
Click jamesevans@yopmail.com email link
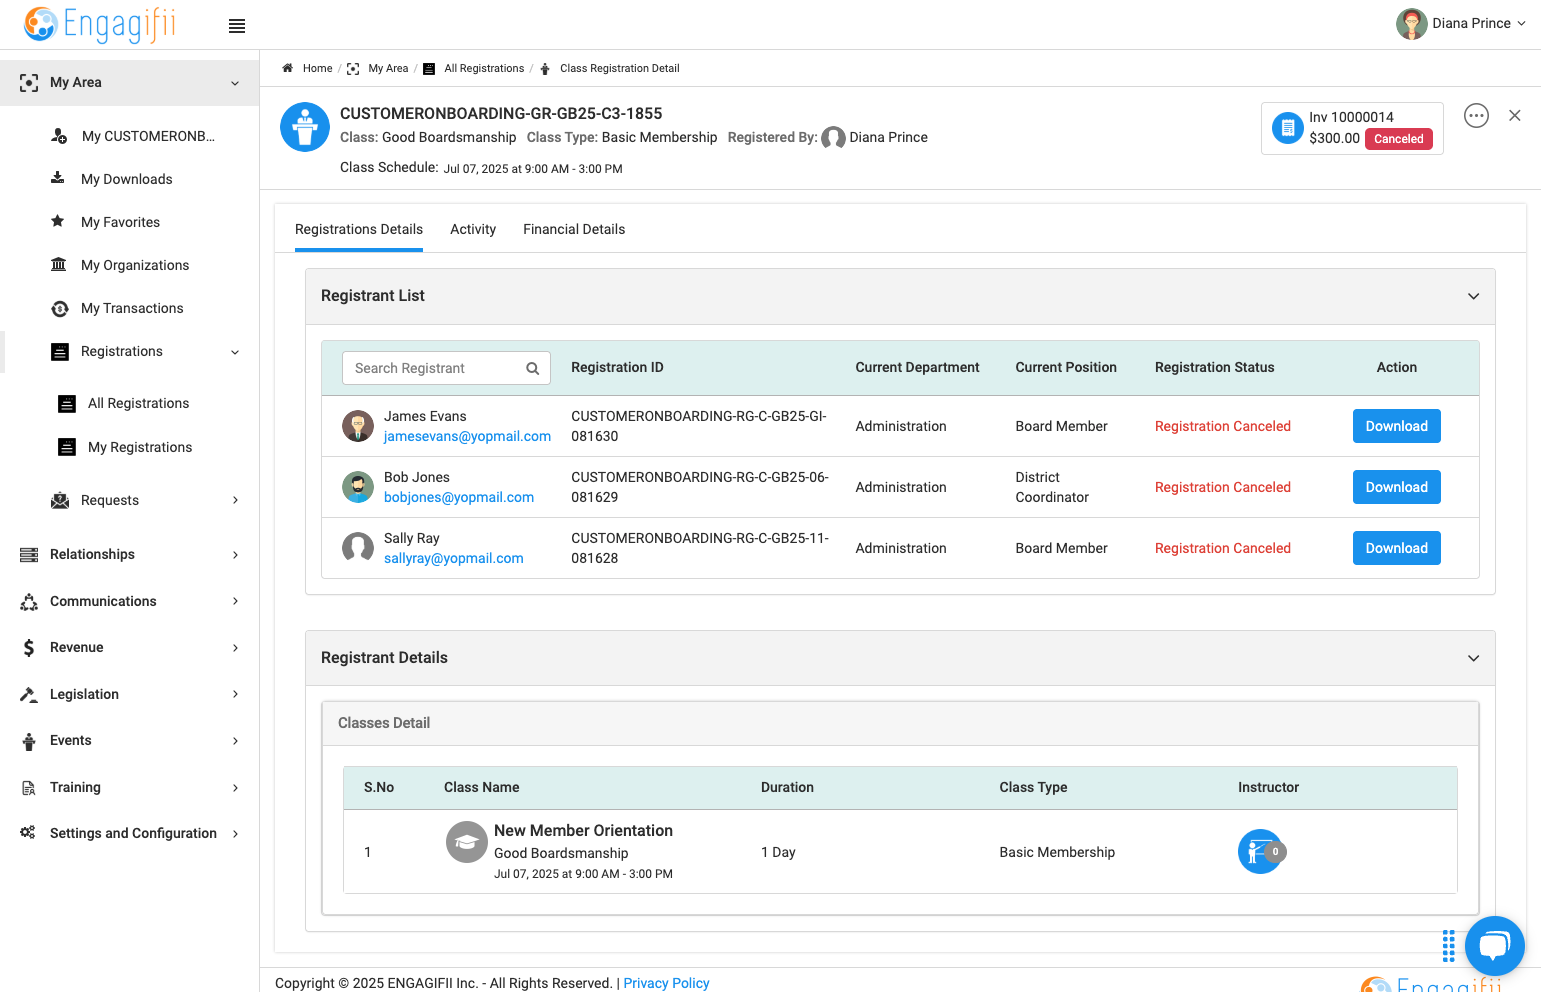pyautogui.click(x=467, y=436)
